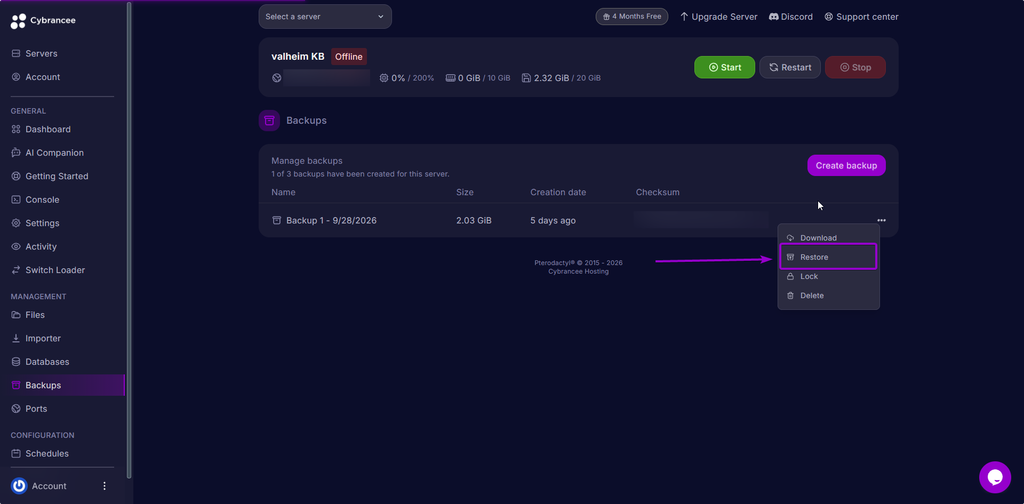Viewport: 1024px width, 504px height.
Task: Click the archive icon beside Backup 1
Action: coord(276,221)
